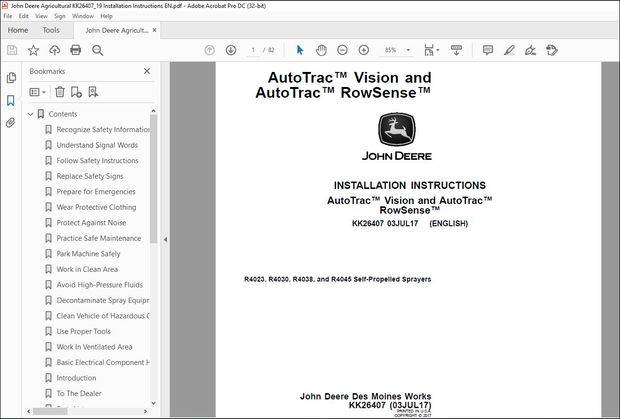This screenshot has width=620, height=419.
Task: Go to previous page arrow
Action: click(x=210, y=50)
